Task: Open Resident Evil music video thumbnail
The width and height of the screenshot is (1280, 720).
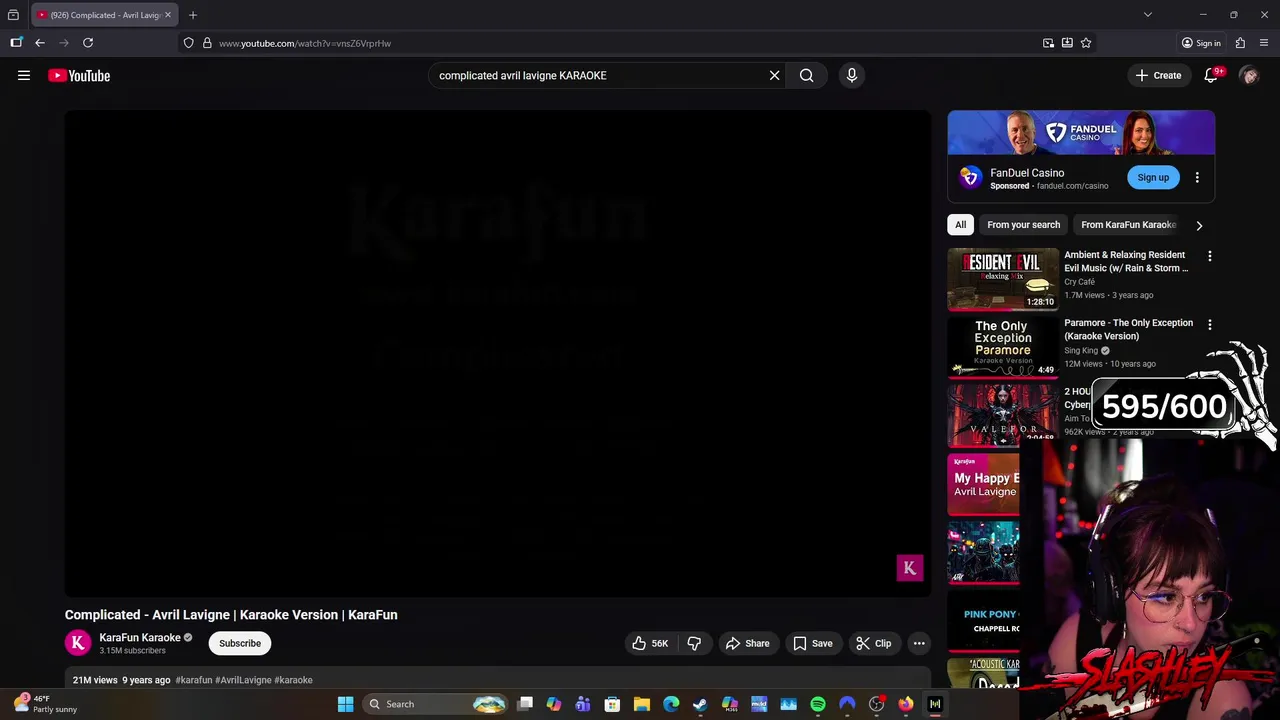Action: coord(1003,279)
